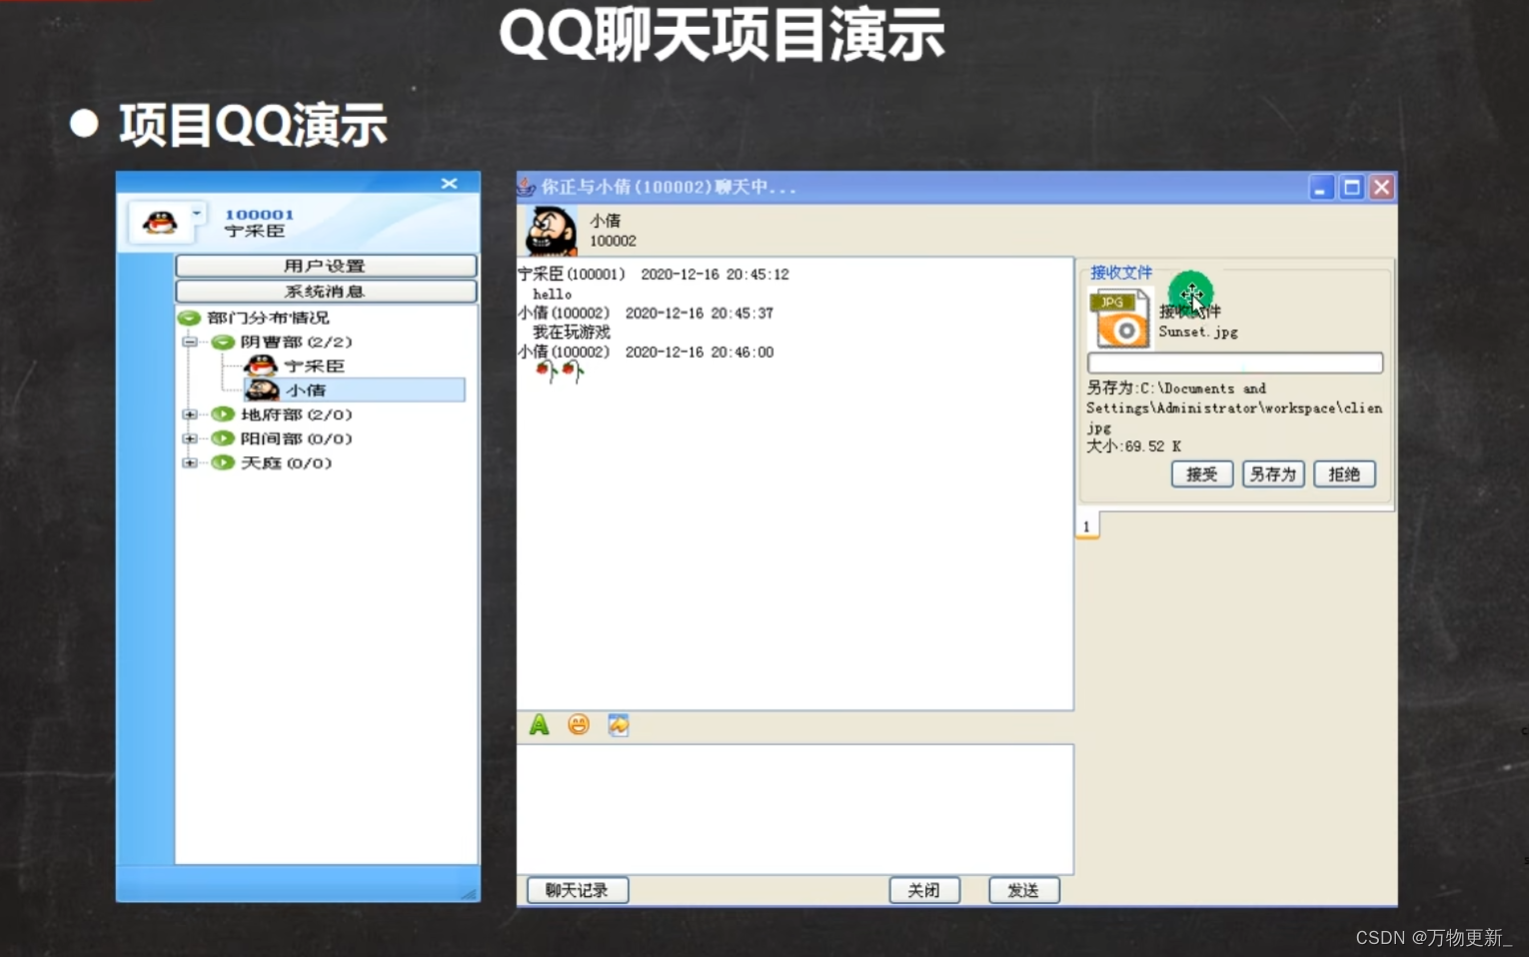1529x957 pixels.
Task: Click the send file icon in chat toolbar
Action: point(618,725)
